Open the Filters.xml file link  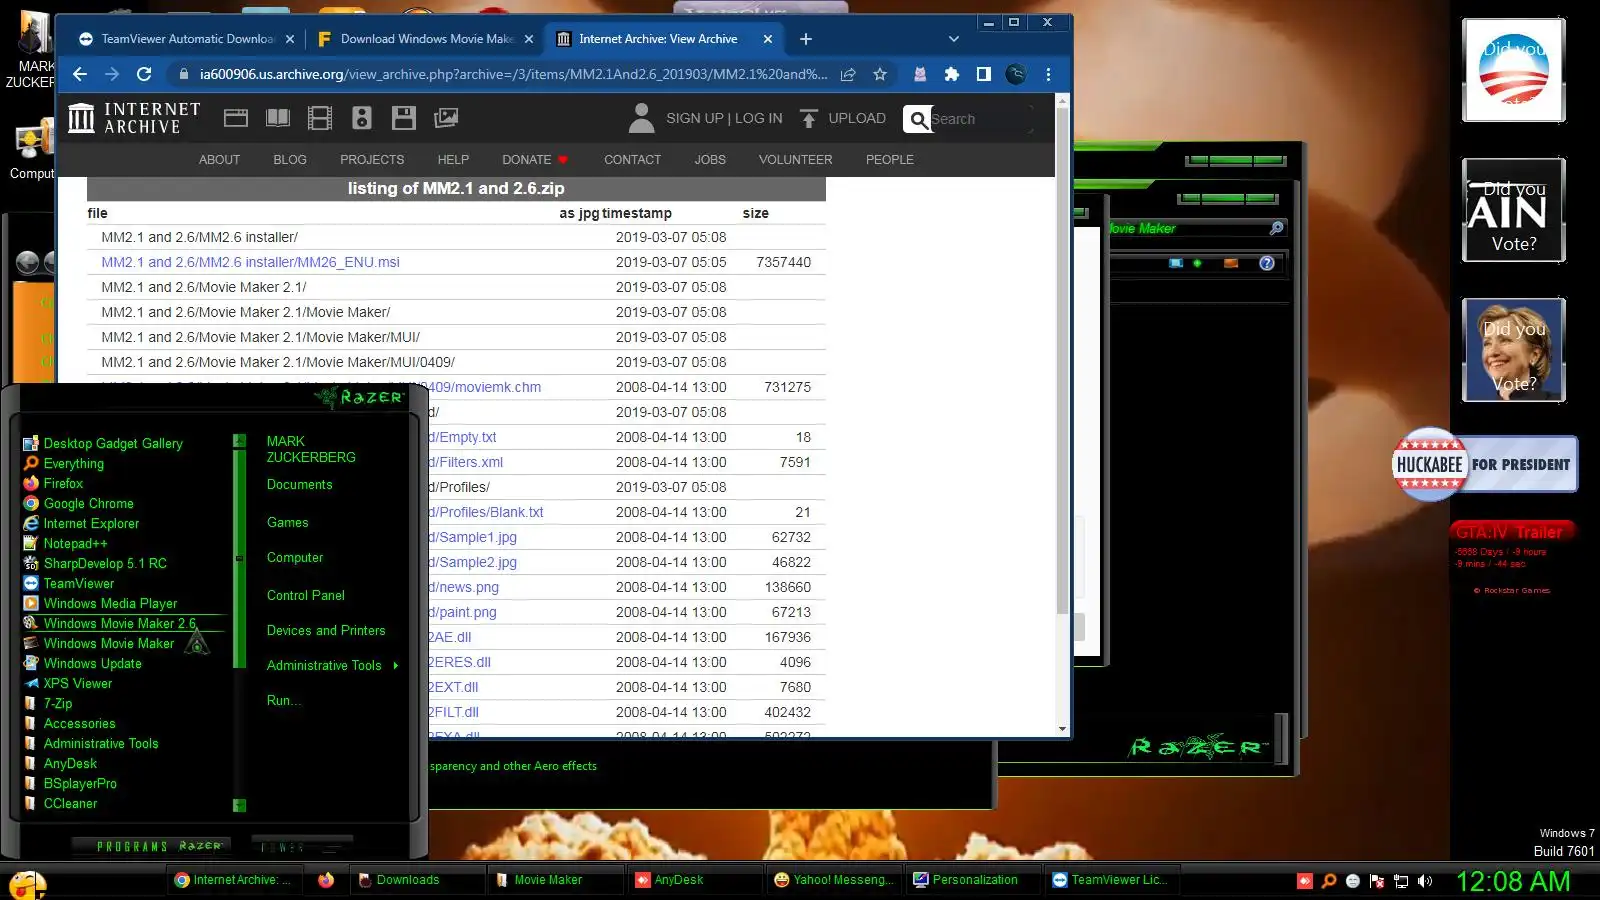pyautogui.click(x=465, y=462)
